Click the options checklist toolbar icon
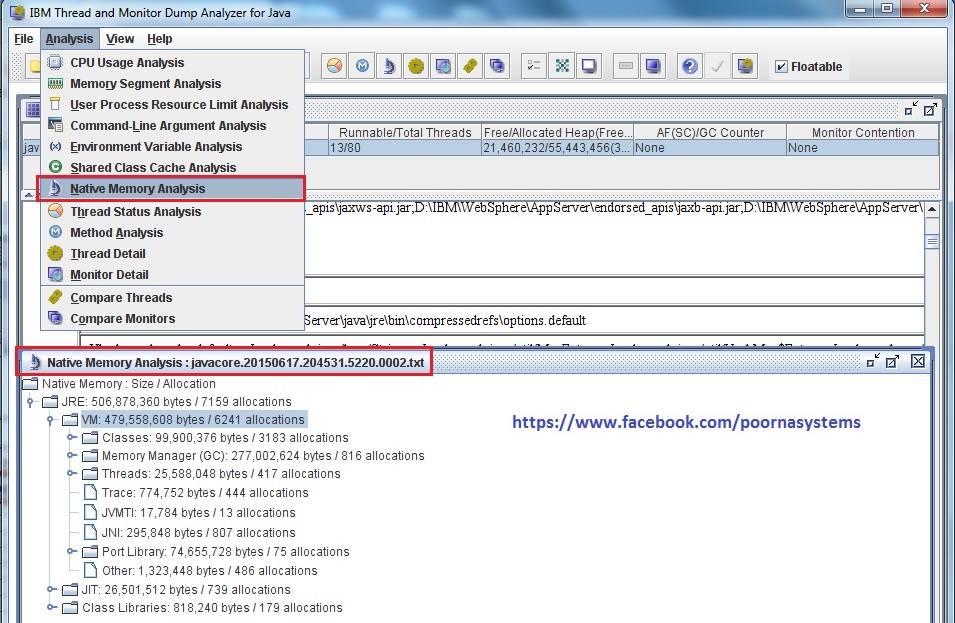The height and width of the screenshot is (623, 955). pyautogui.click(x=534, y=66)
